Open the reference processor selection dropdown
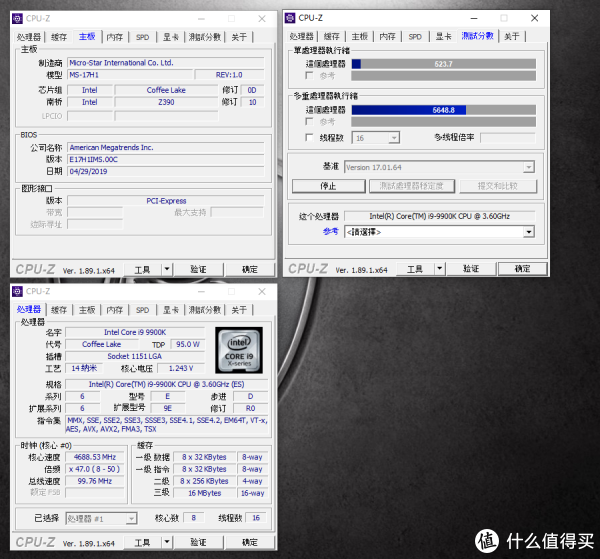Screen dimensions: 600x559 439,232
